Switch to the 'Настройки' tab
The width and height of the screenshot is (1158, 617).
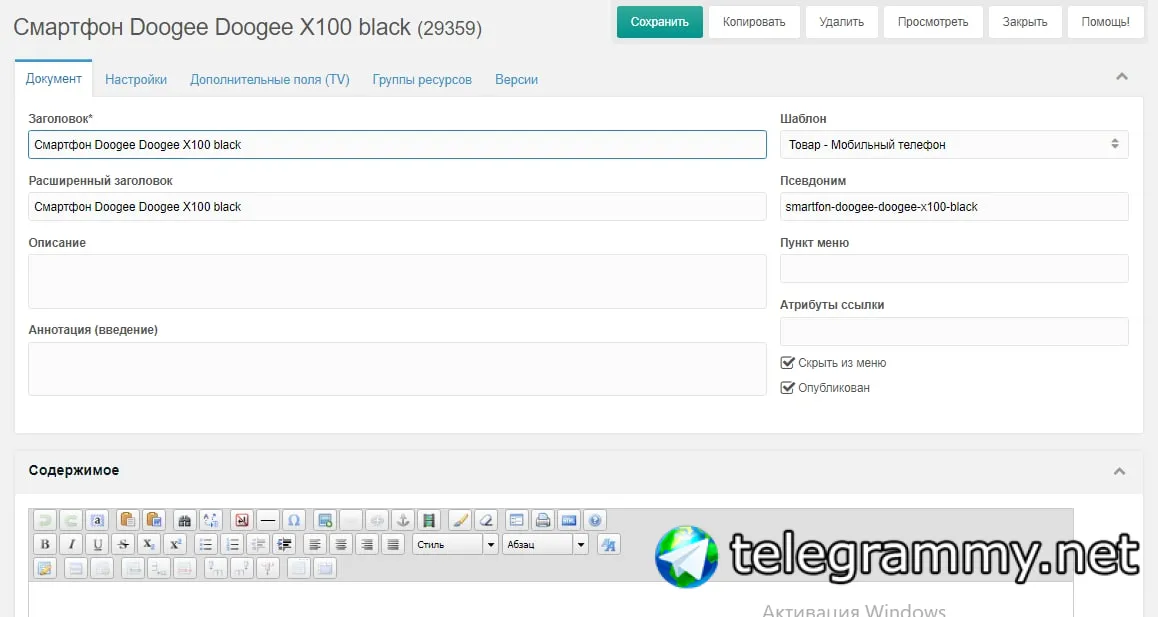click(x=136, y=79)
